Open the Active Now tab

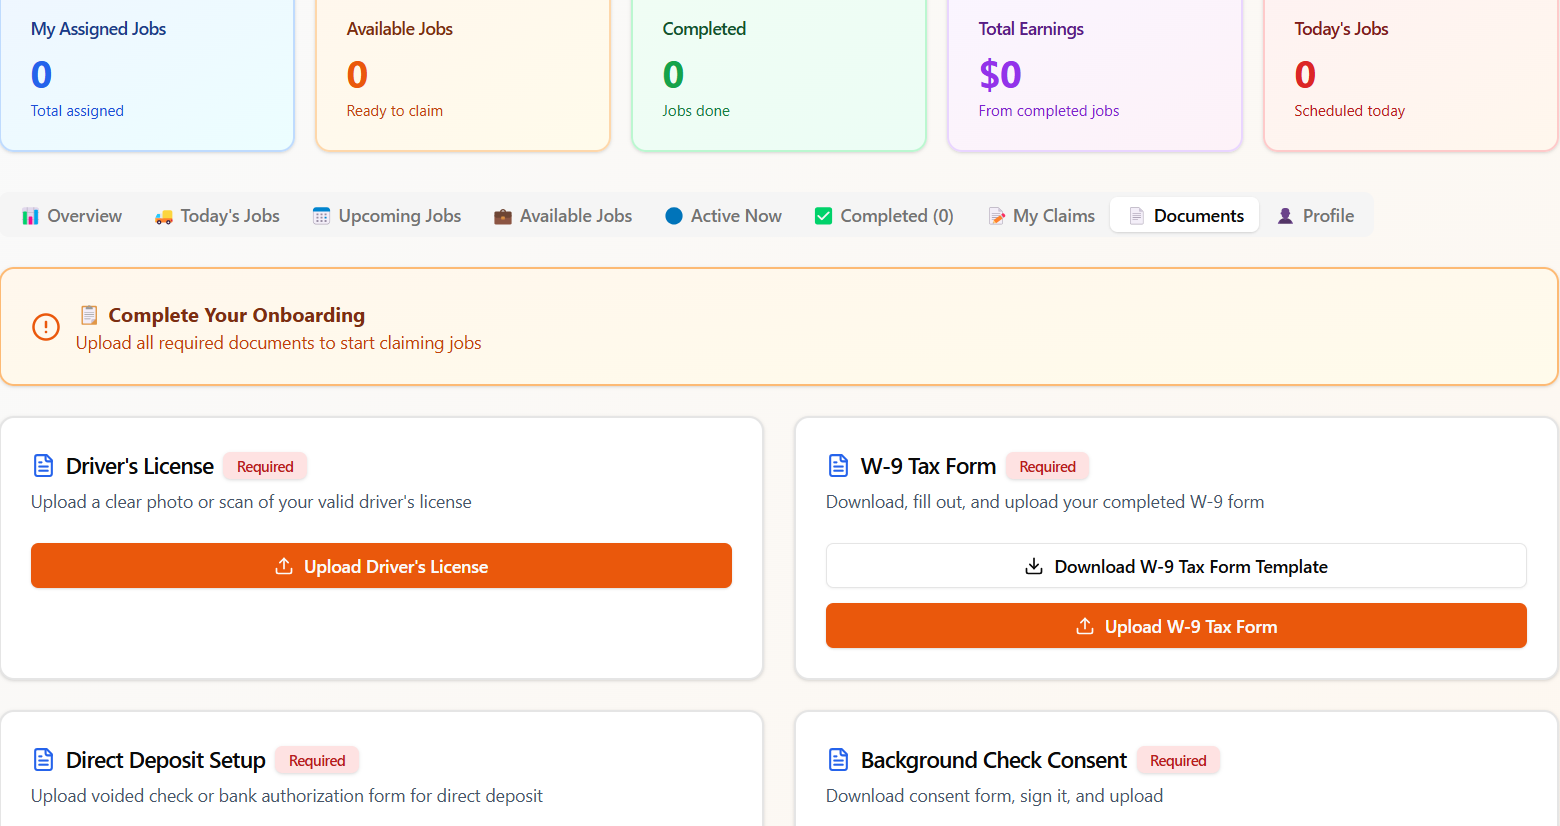click(723, 216)
